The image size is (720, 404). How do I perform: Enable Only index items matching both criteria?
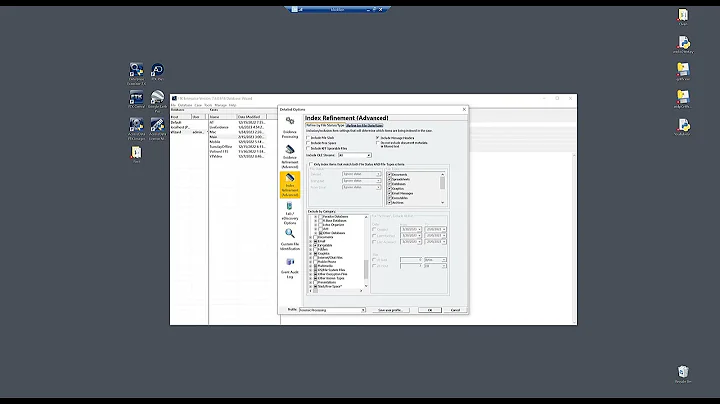click(x=311, y=164)
